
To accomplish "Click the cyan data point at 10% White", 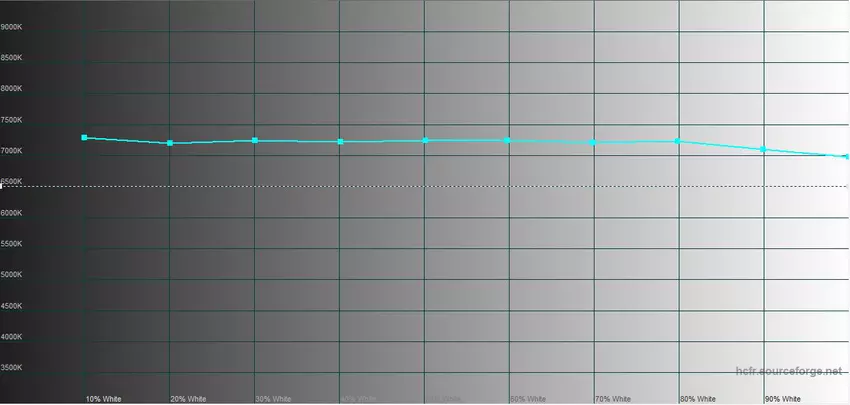I will pyautogui.click(x=85, y=138).
